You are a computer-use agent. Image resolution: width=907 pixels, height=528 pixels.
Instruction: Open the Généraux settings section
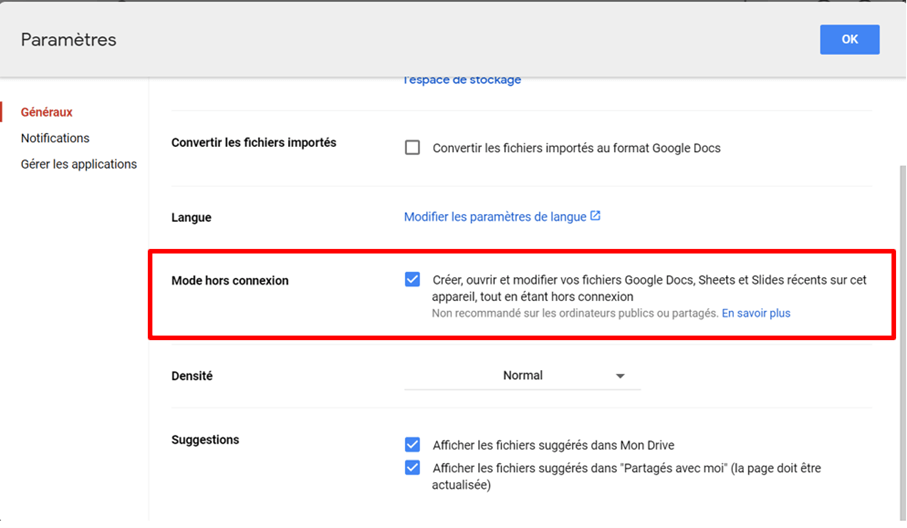pyautogui.click(x=47, y=112)
